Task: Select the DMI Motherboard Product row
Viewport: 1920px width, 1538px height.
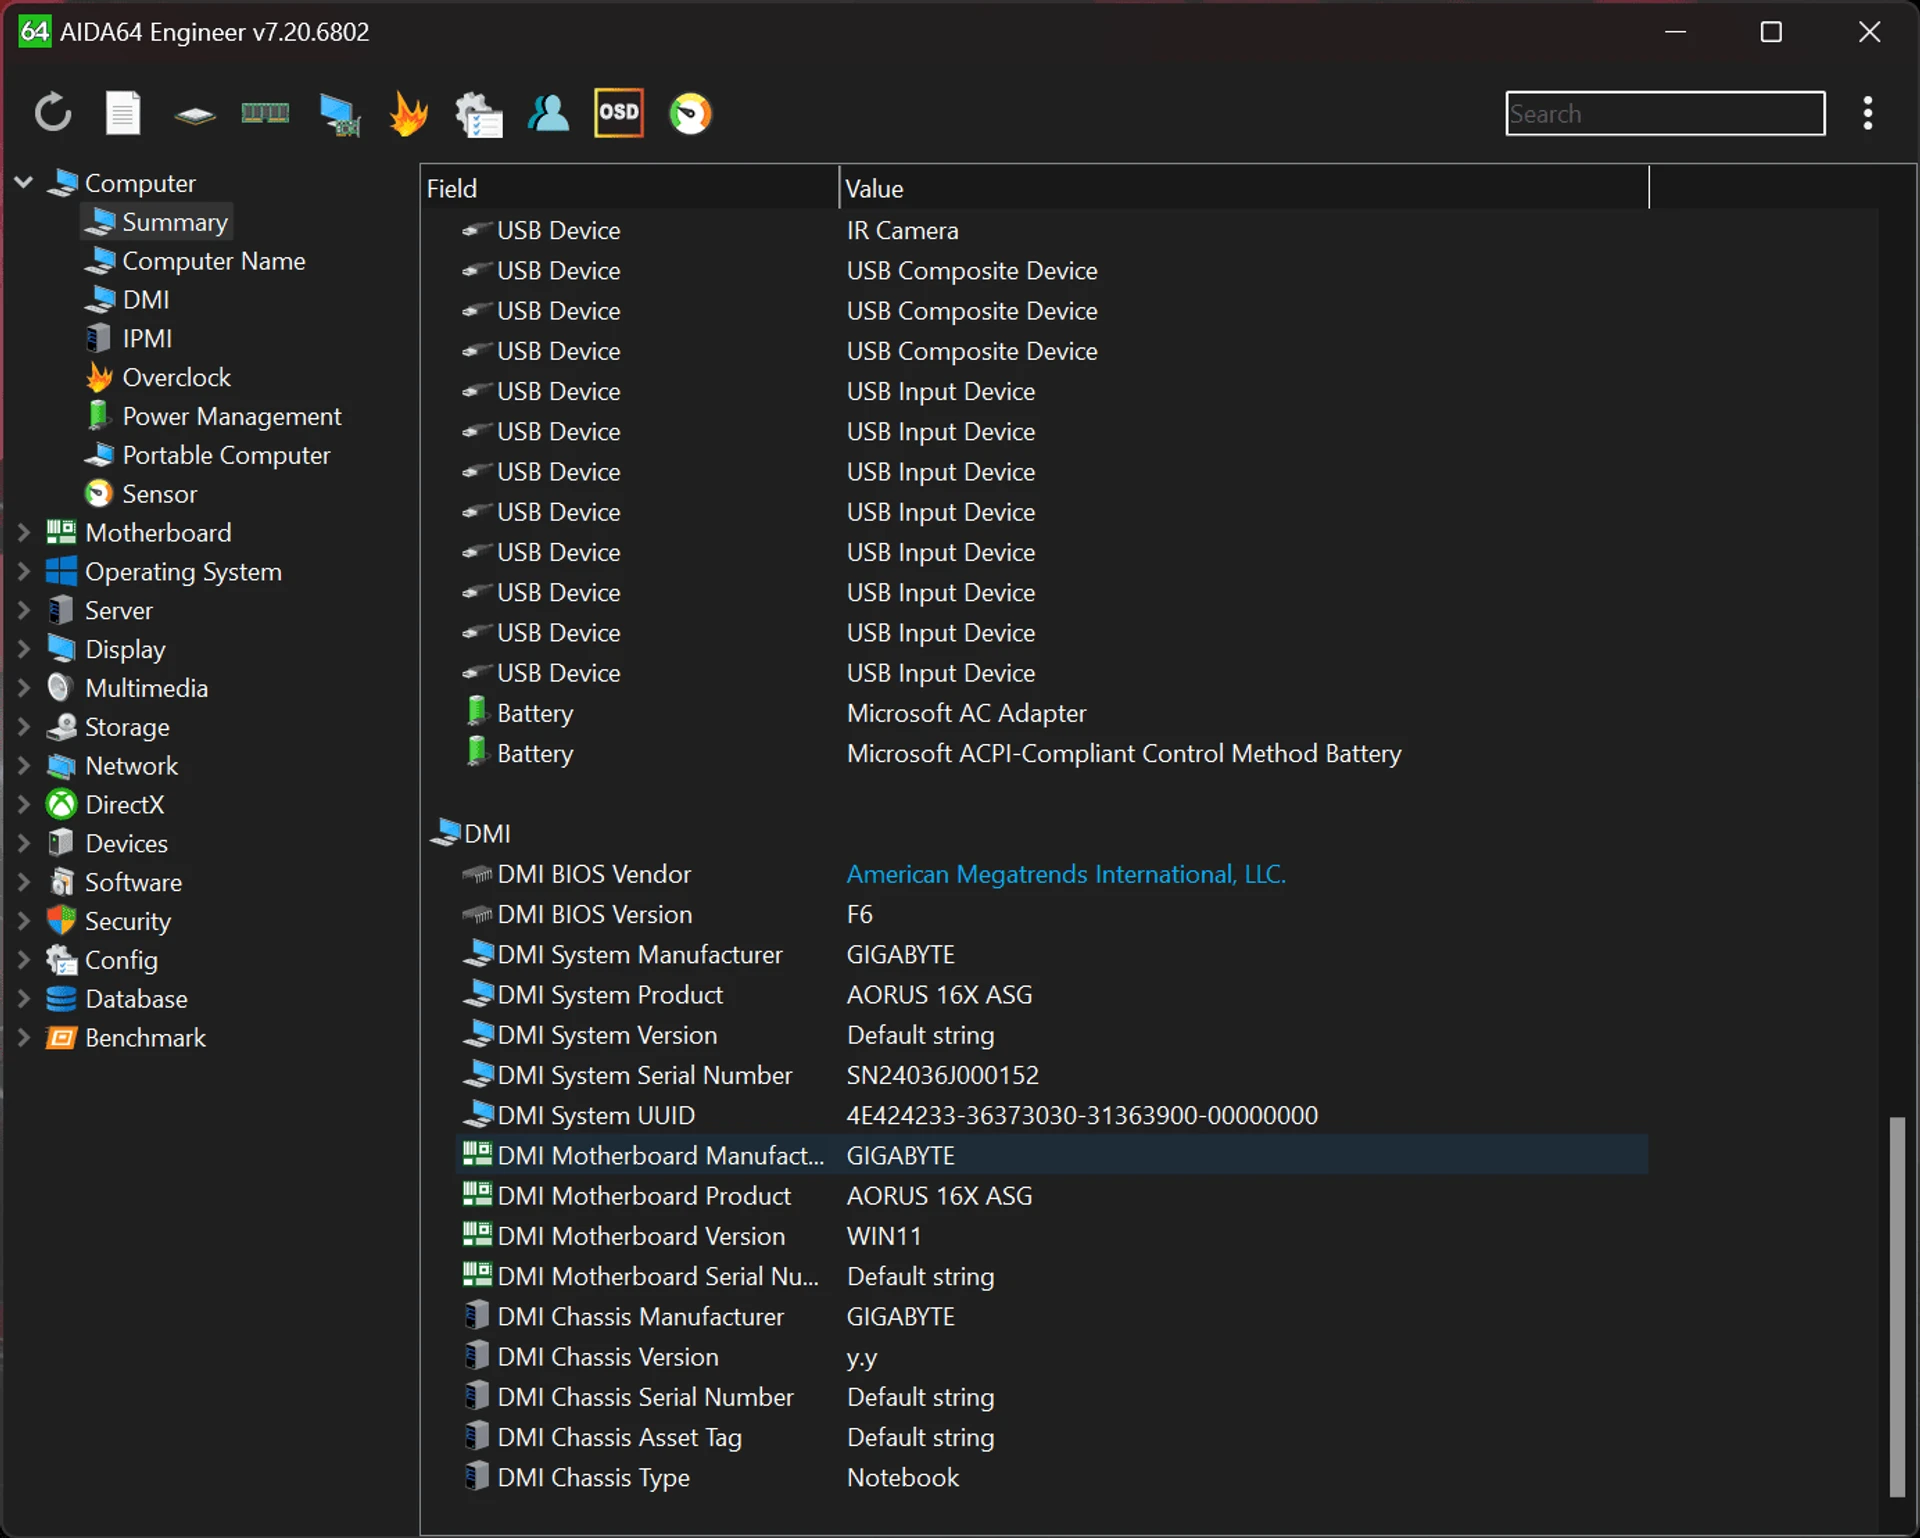Action: [x=1052, y=1196]
